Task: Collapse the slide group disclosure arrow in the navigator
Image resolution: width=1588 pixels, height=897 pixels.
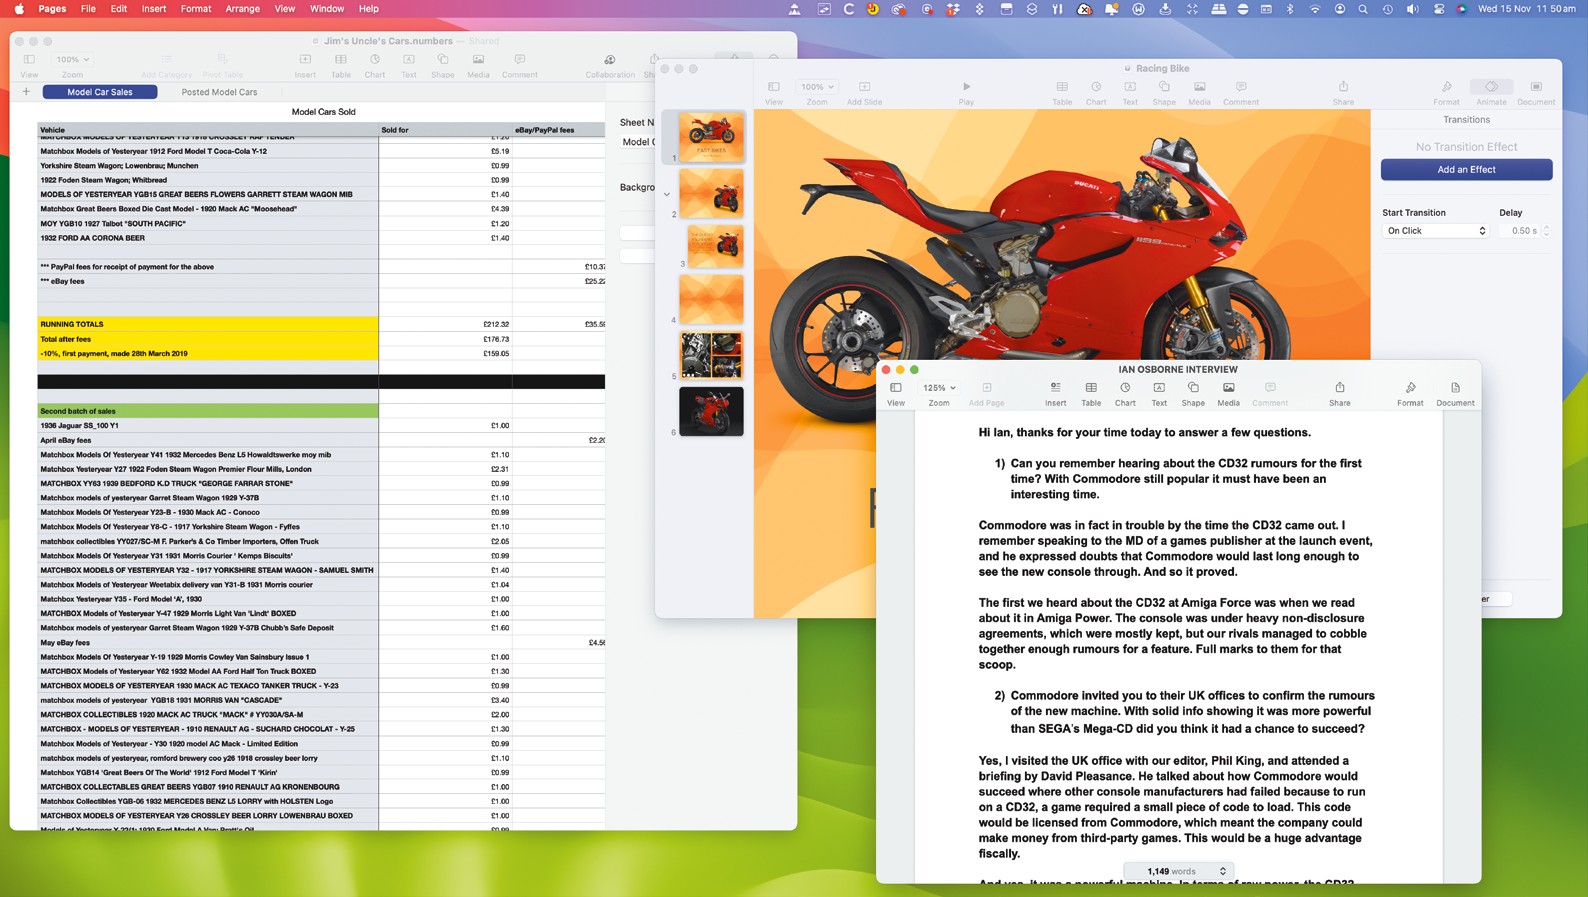Action: [667, 194]
